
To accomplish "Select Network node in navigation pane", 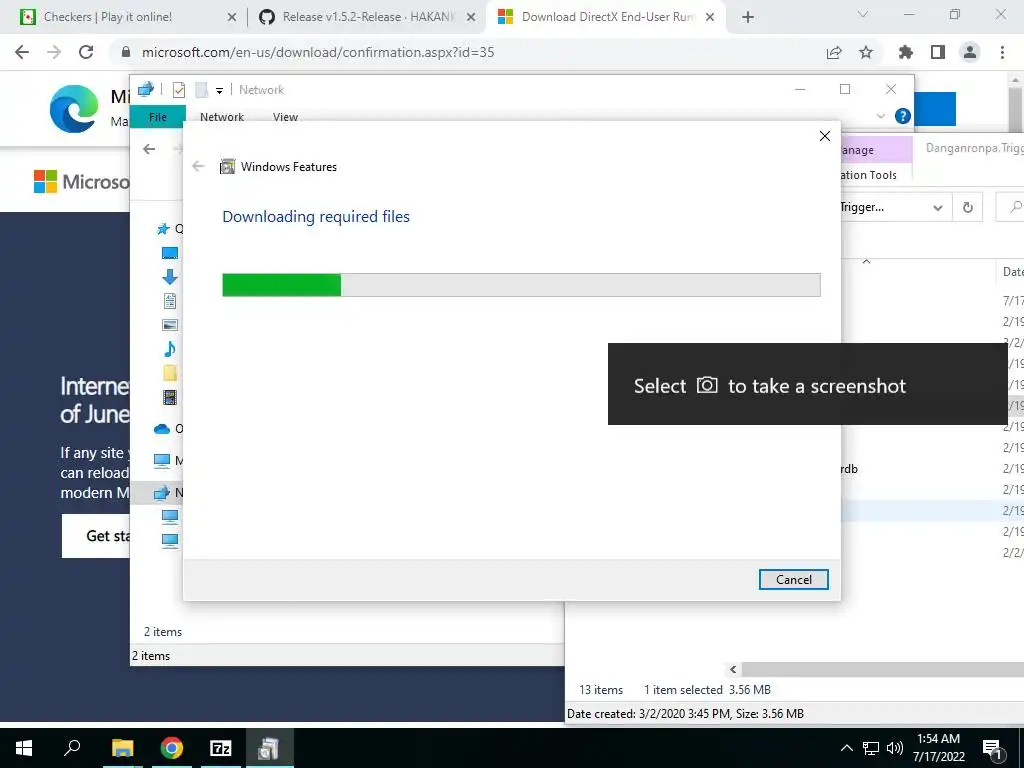I will 162,492.
